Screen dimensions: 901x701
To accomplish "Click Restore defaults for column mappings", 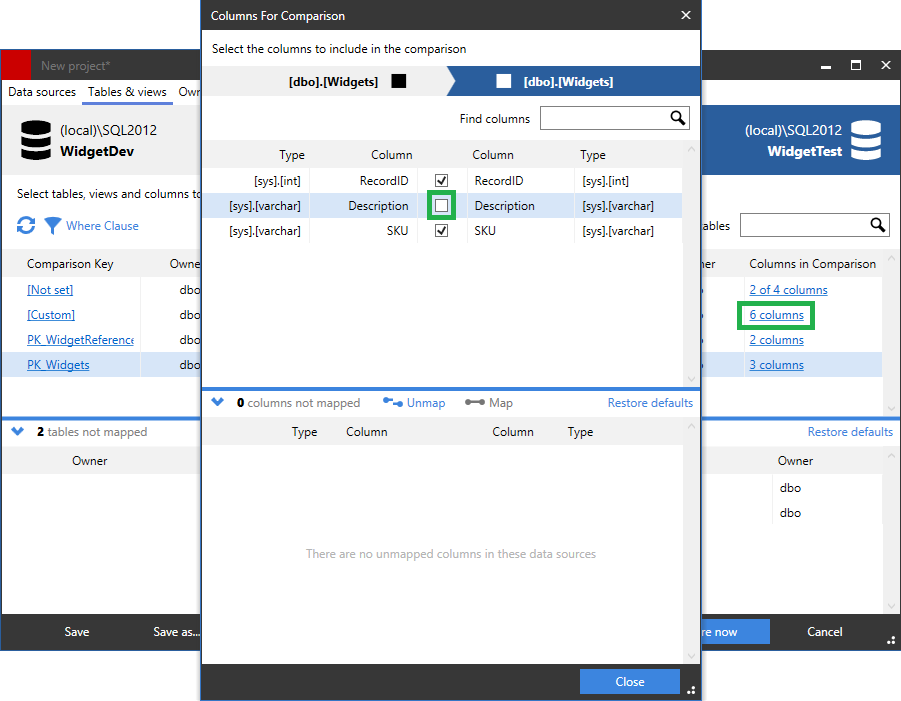I will click(x=650, y=402).
